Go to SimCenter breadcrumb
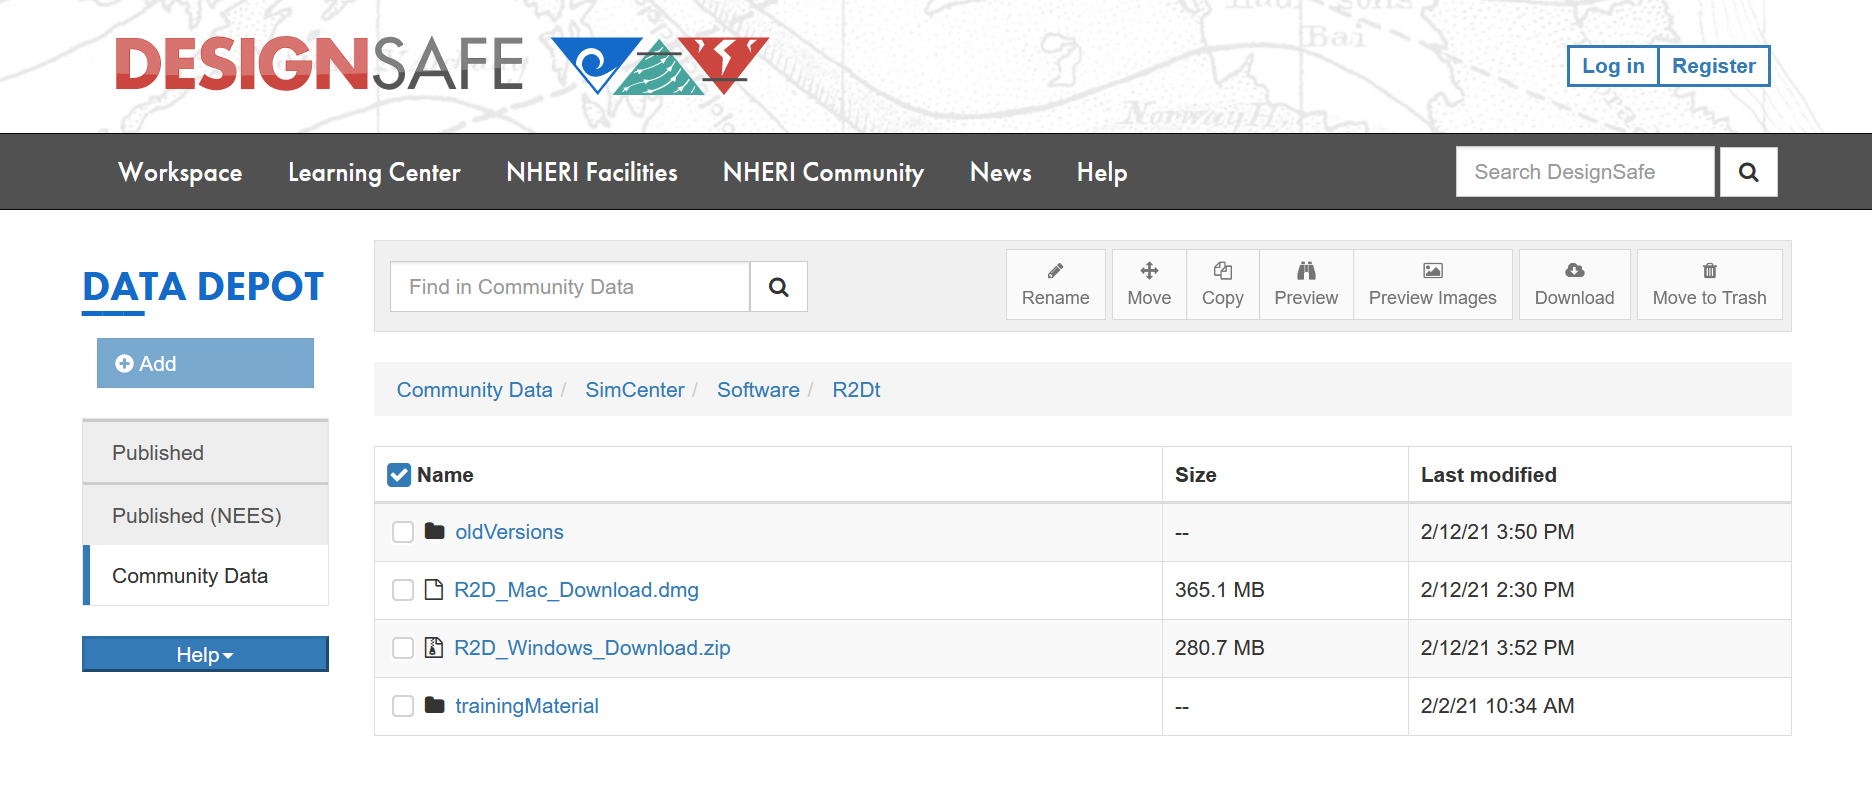This screenshot has width=1872, height=793. pos(635,390)
